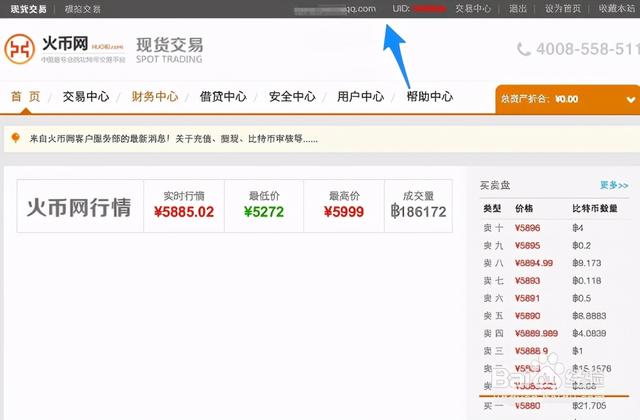The height and width of the screenshot is (420, 640).
Task: Select sell row price ¥5888.9
Action: pos(531,351)
